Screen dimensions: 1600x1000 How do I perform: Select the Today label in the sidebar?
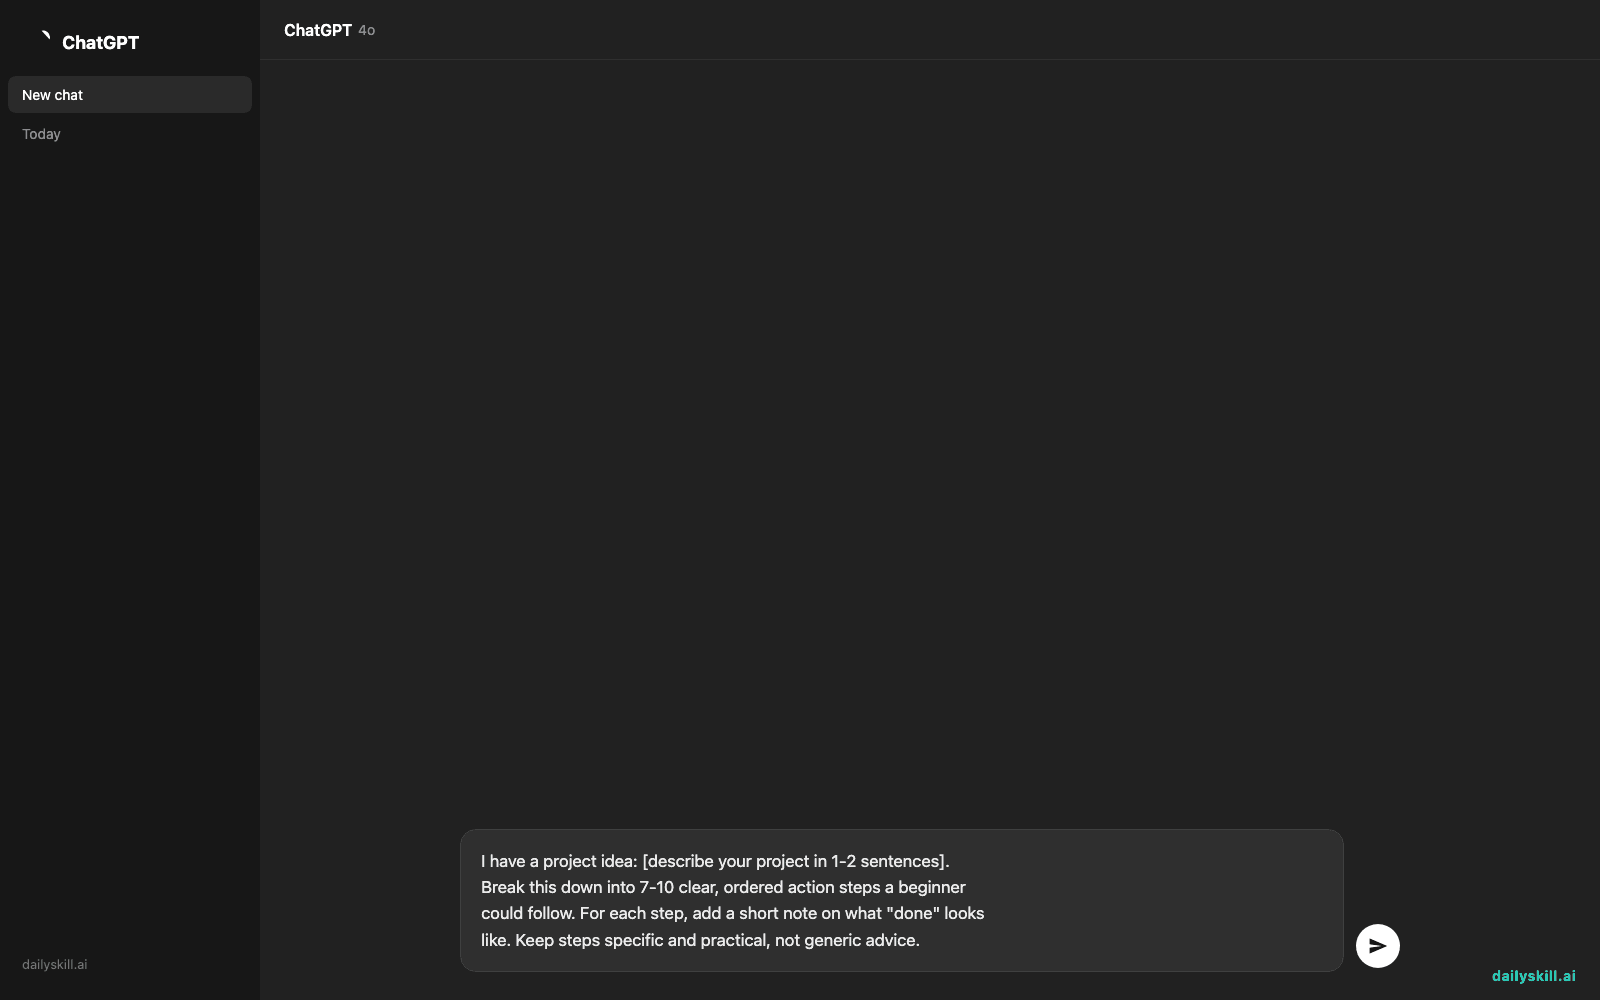[41, 134]
